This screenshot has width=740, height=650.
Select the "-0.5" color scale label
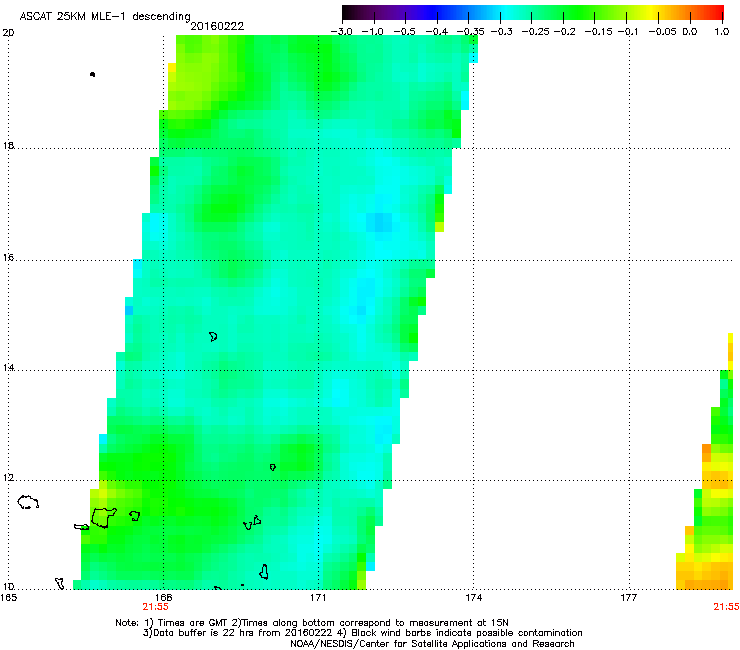click(404, 32)
